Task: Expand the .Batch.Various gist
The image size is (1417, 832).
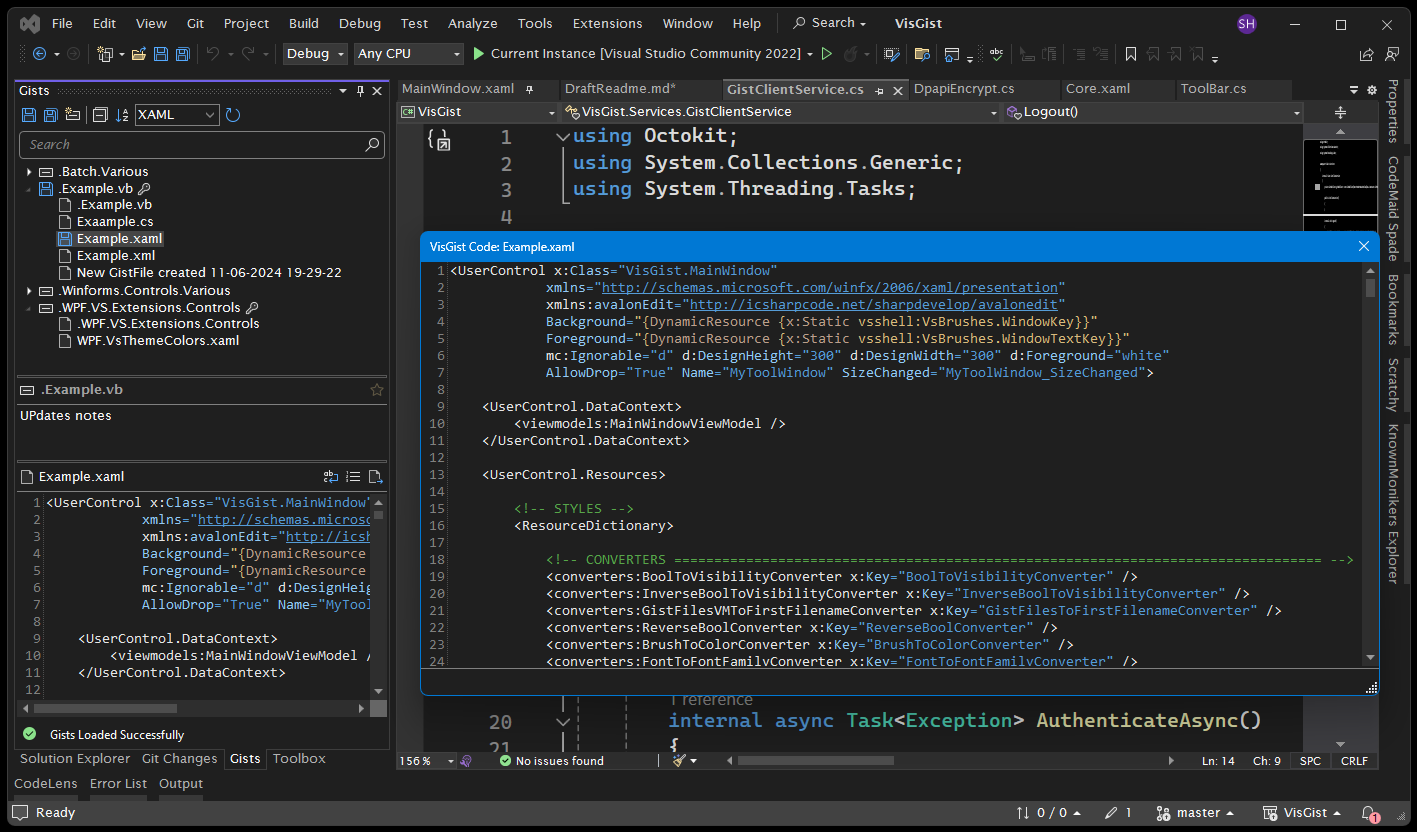Action: click(x=29, y=172)
